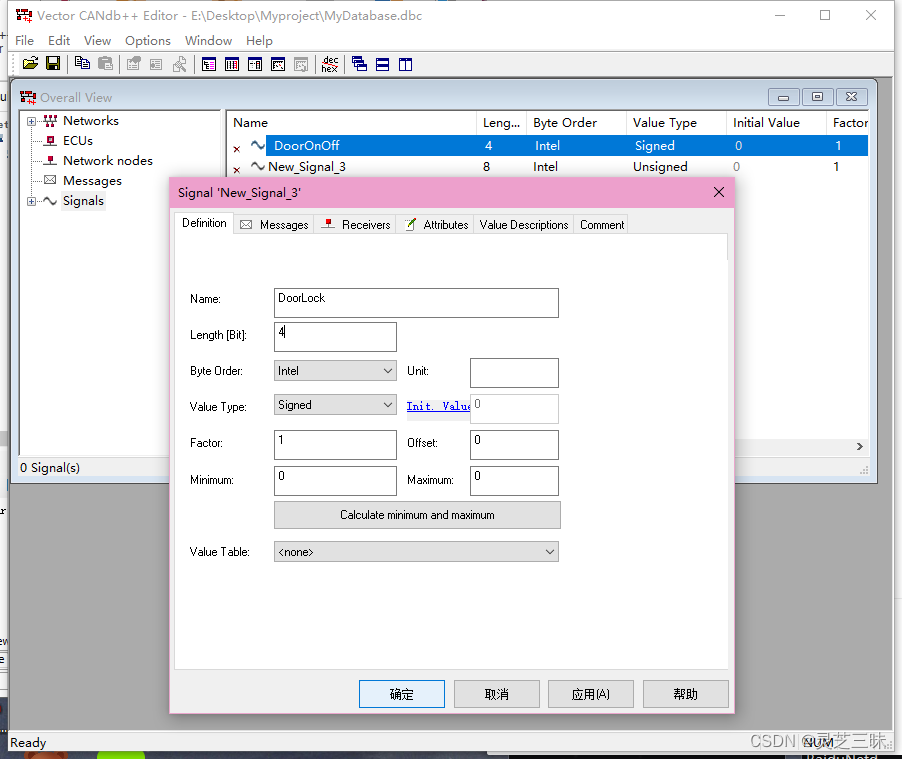This screenshot has width=902, height=759.
Task: Switch to the Receivers tab
Action: 356,224
